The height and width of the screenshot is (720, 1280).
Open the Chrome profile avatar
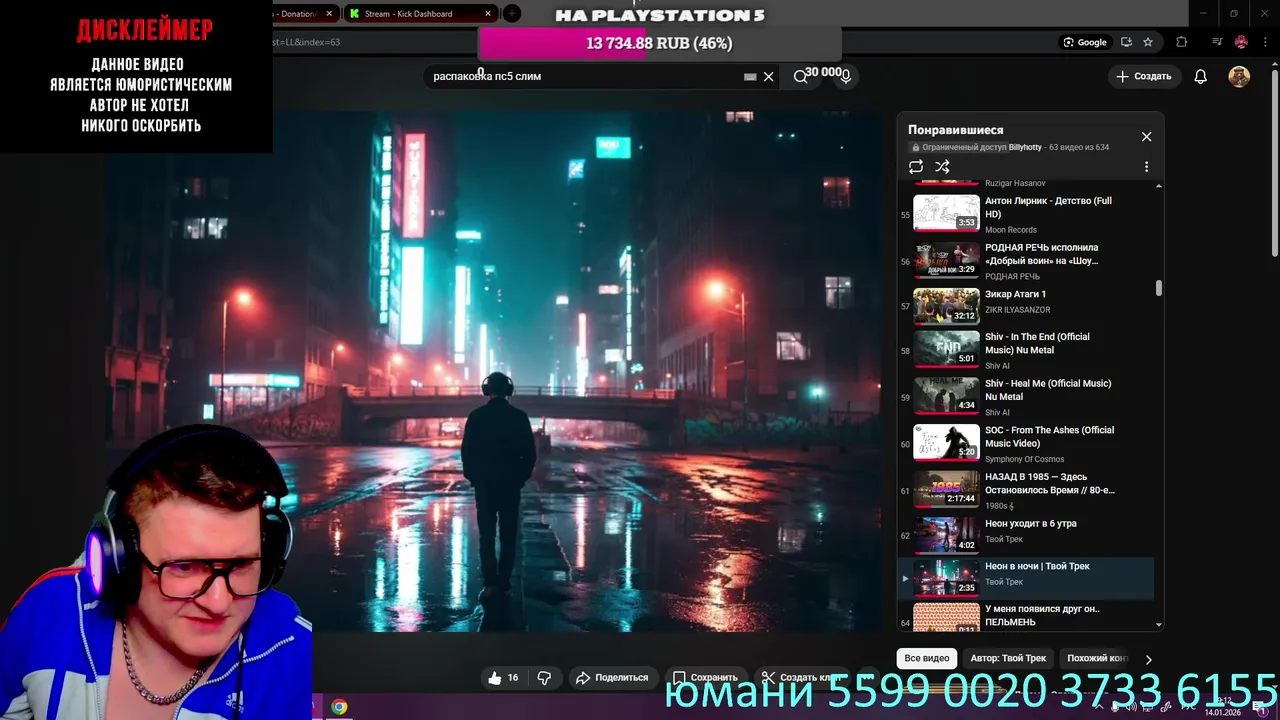coord(1241,42)
